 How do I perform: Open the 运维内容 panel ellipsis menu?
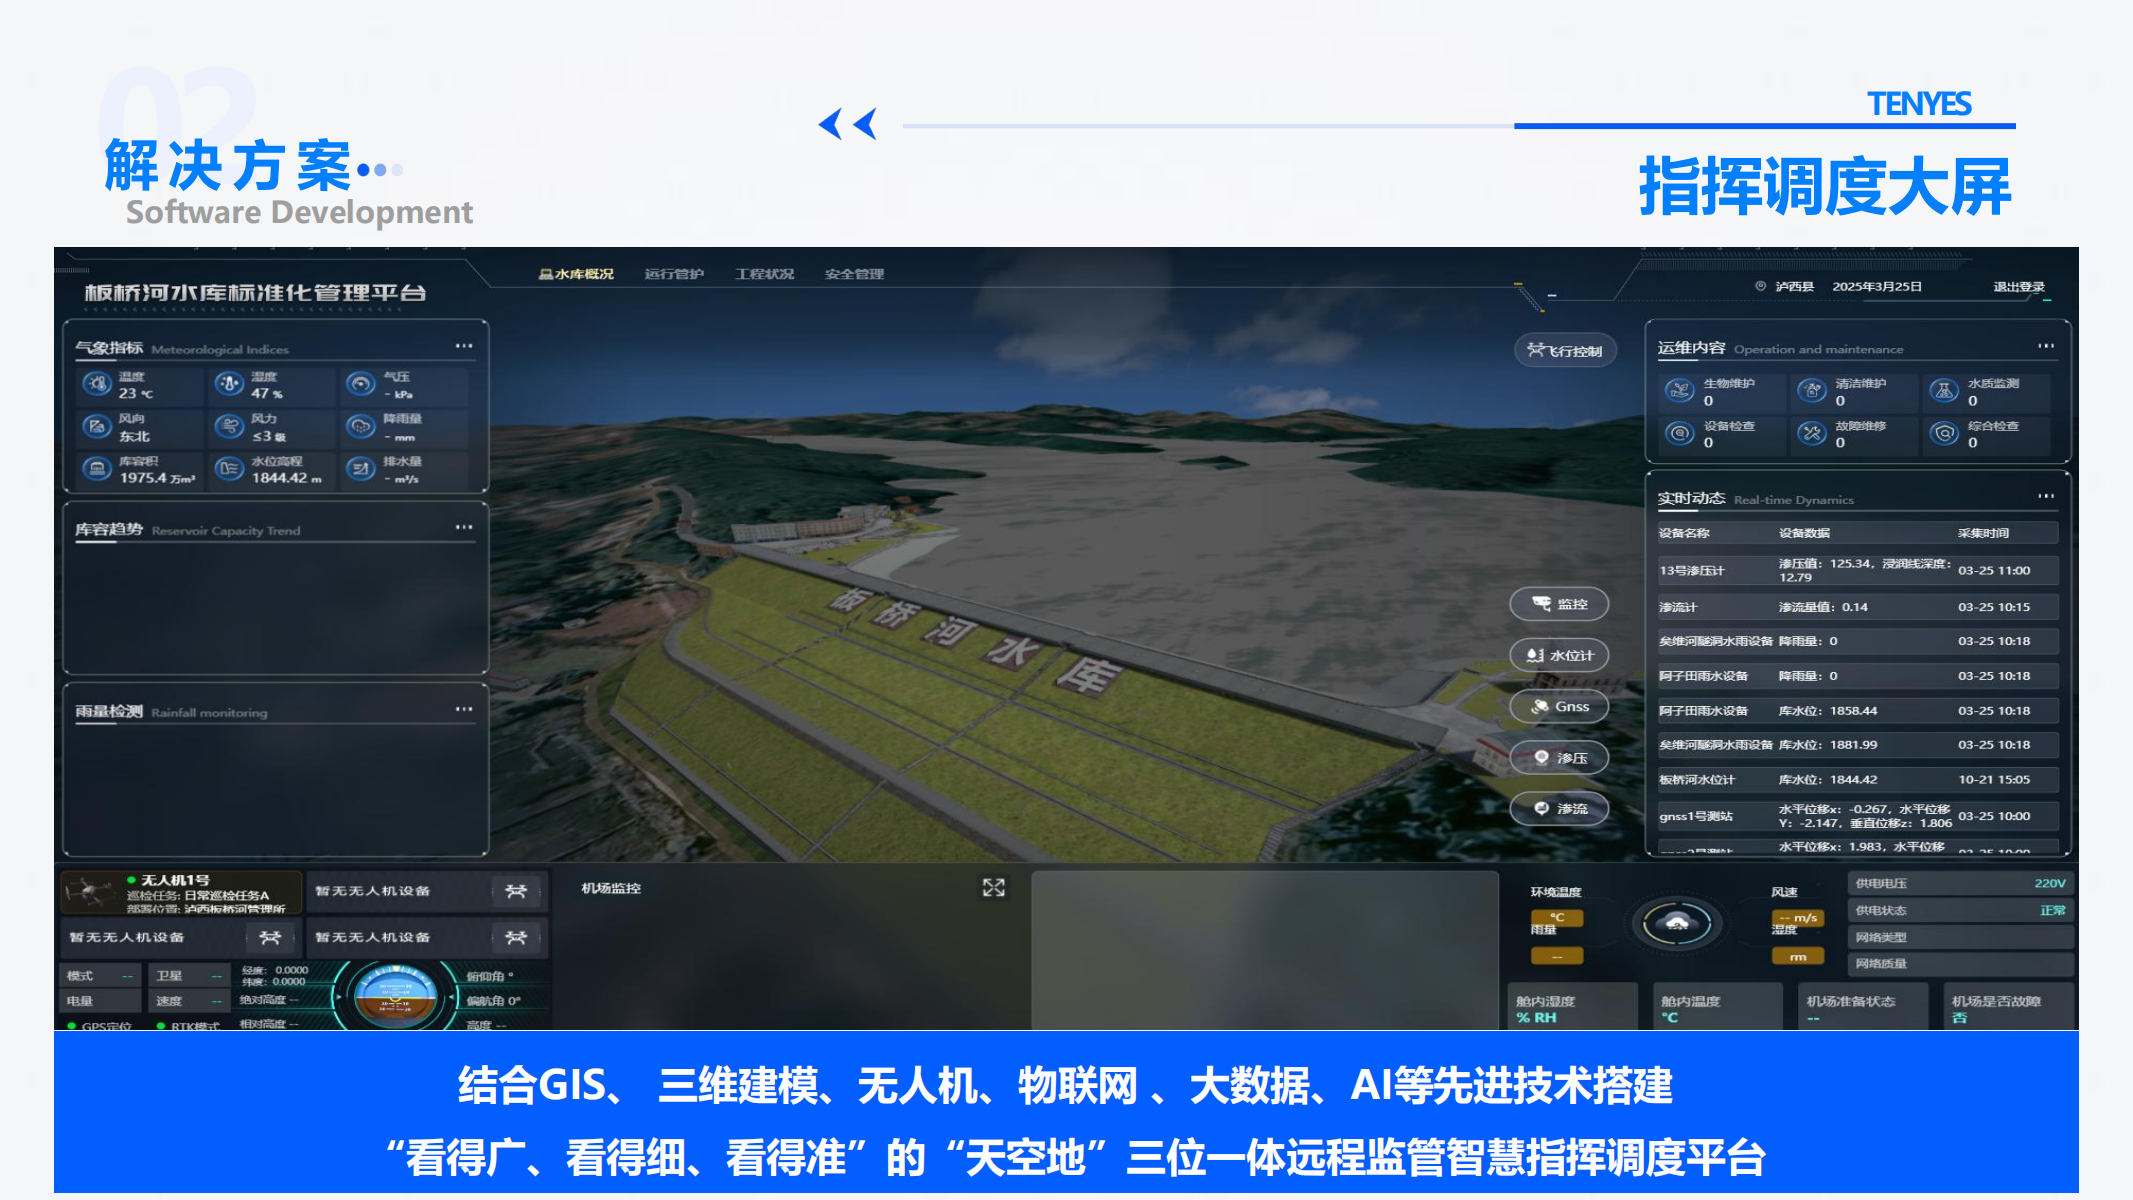pyautogui.click(x=2046, y=346)
